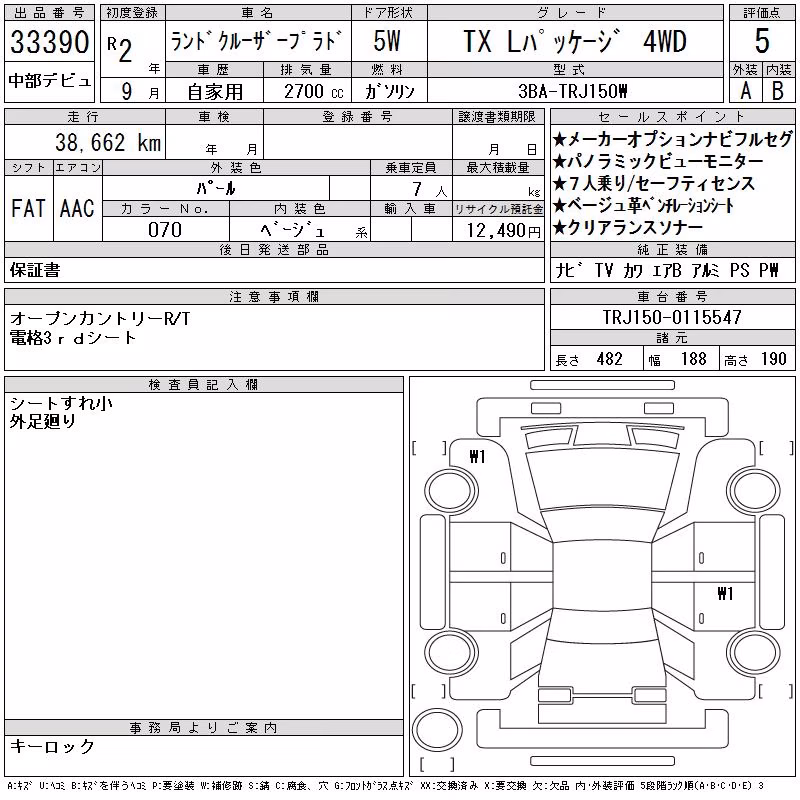Select the 保証書 entry
This screenshot has height=800, width=800.
pos(35,270)
